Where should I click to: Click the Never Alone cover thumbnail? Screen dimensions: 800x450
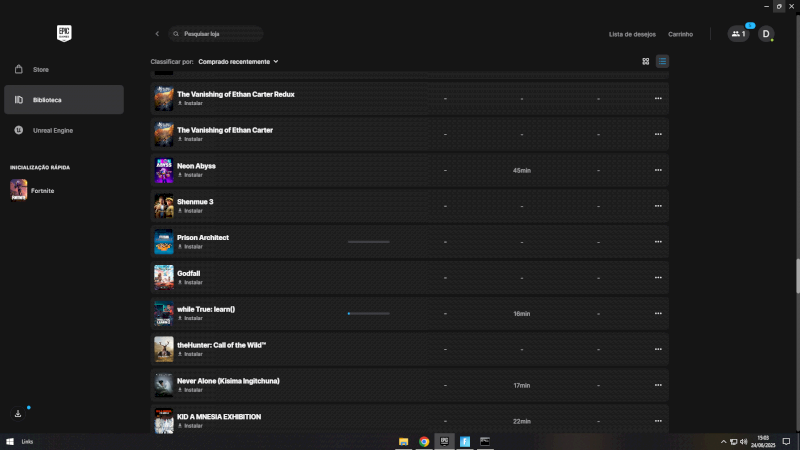[164, 385]
